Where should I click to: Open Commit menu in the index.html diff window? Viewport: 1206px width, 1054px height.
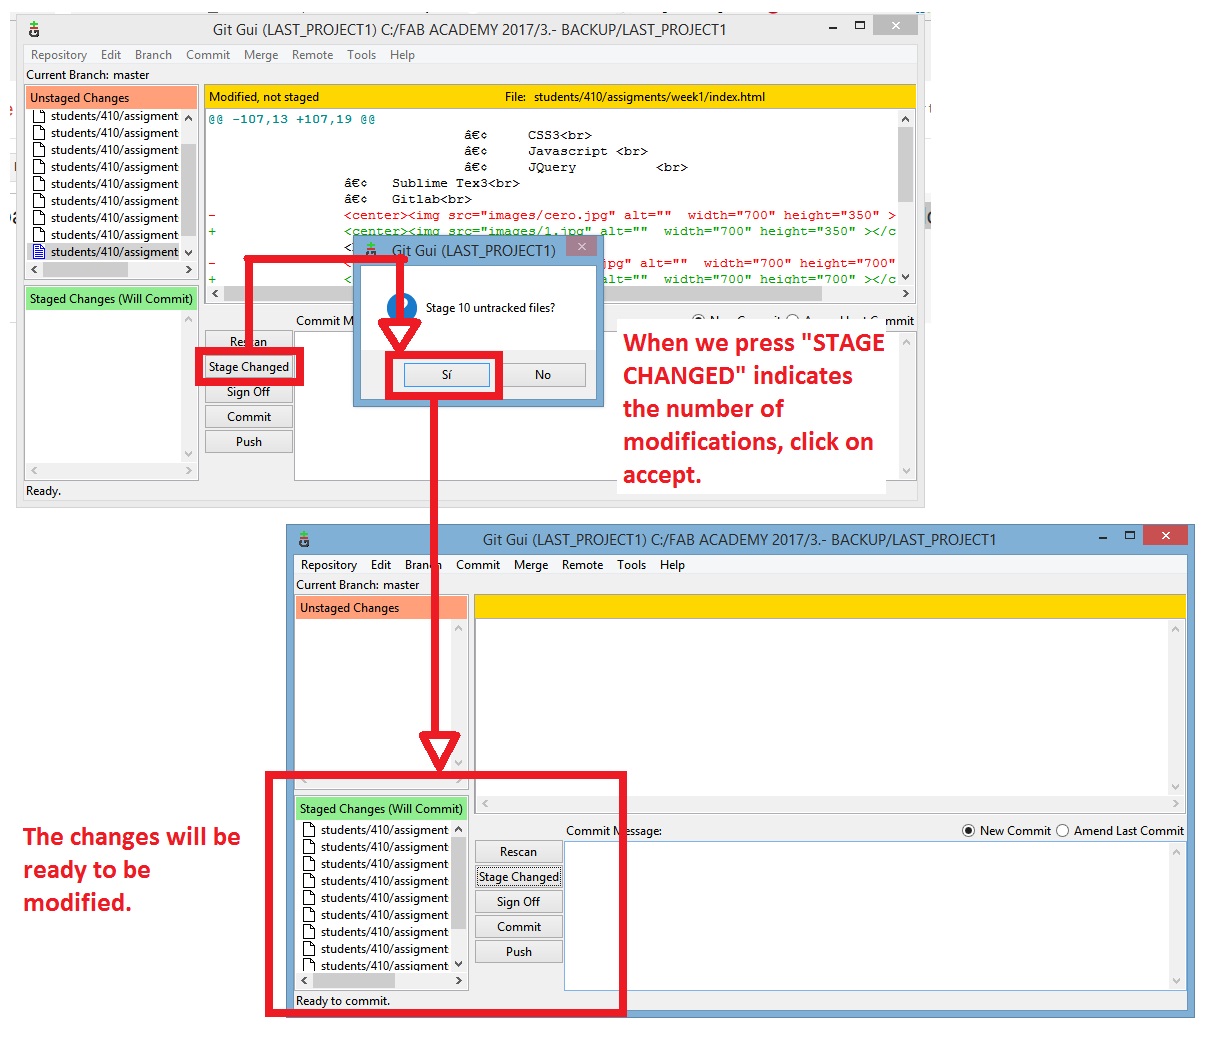tap(208, 55)
